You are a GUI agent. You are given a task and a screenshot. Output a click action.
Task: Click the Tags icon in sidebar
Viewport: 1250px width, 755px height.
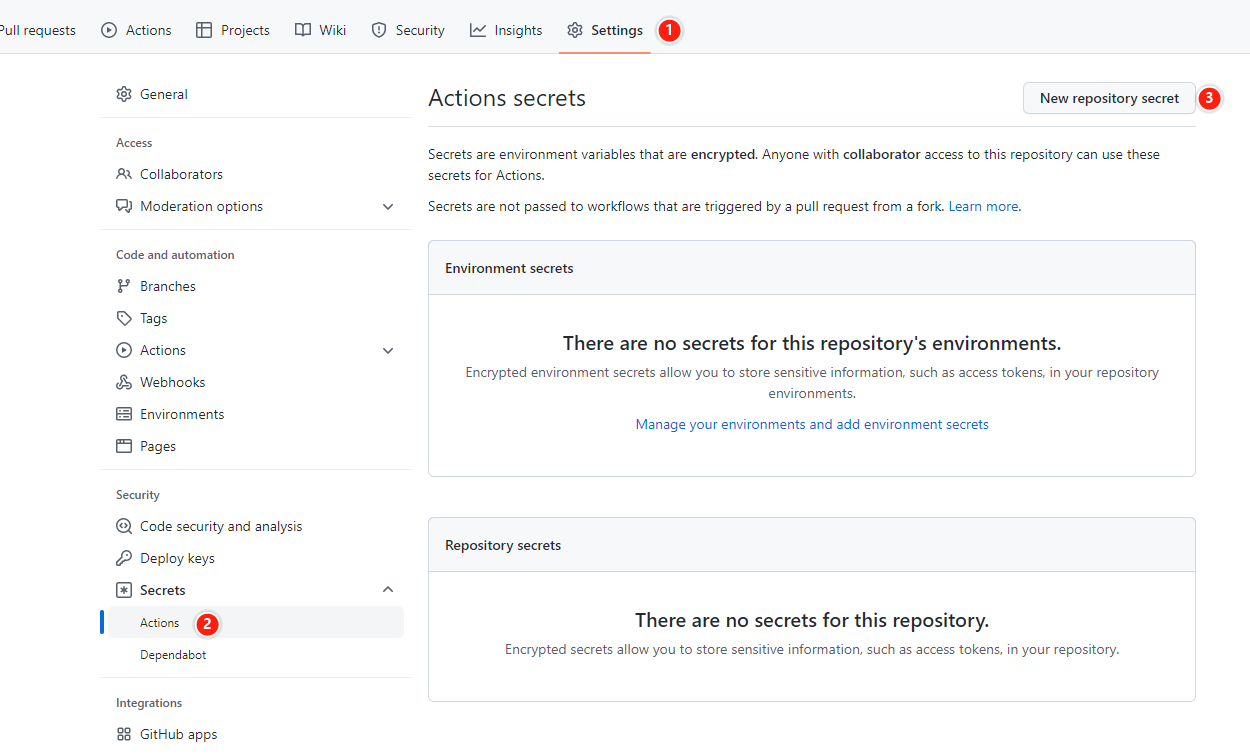(124, 318)
